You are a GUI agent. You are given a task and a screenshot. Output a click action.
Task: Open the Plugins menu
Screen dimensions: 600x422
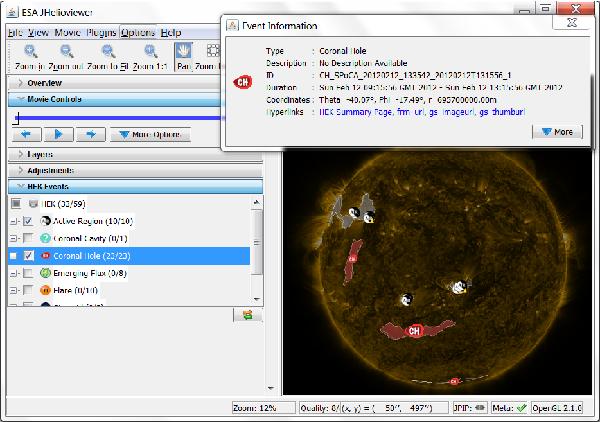coord(102,33)
